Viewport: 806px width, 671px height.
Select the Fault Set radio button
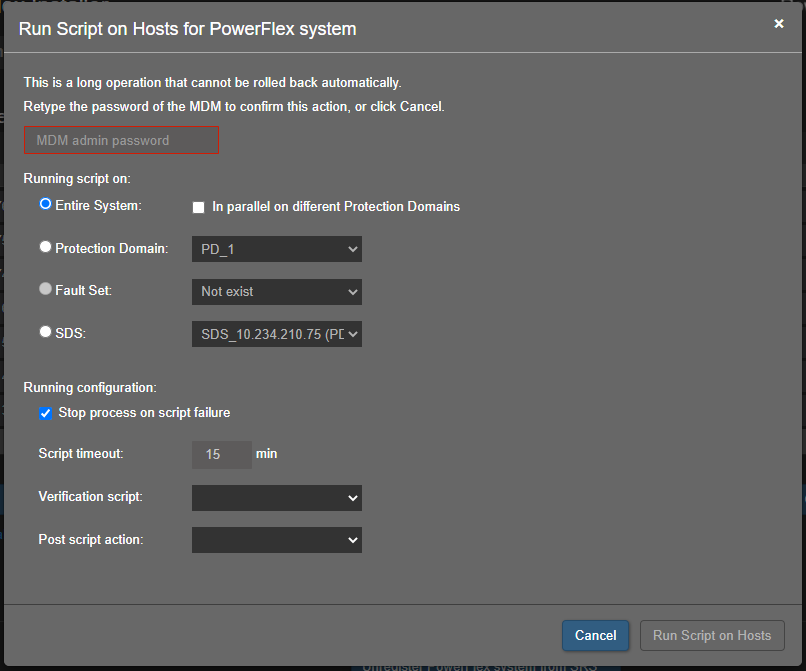[45, 289]
